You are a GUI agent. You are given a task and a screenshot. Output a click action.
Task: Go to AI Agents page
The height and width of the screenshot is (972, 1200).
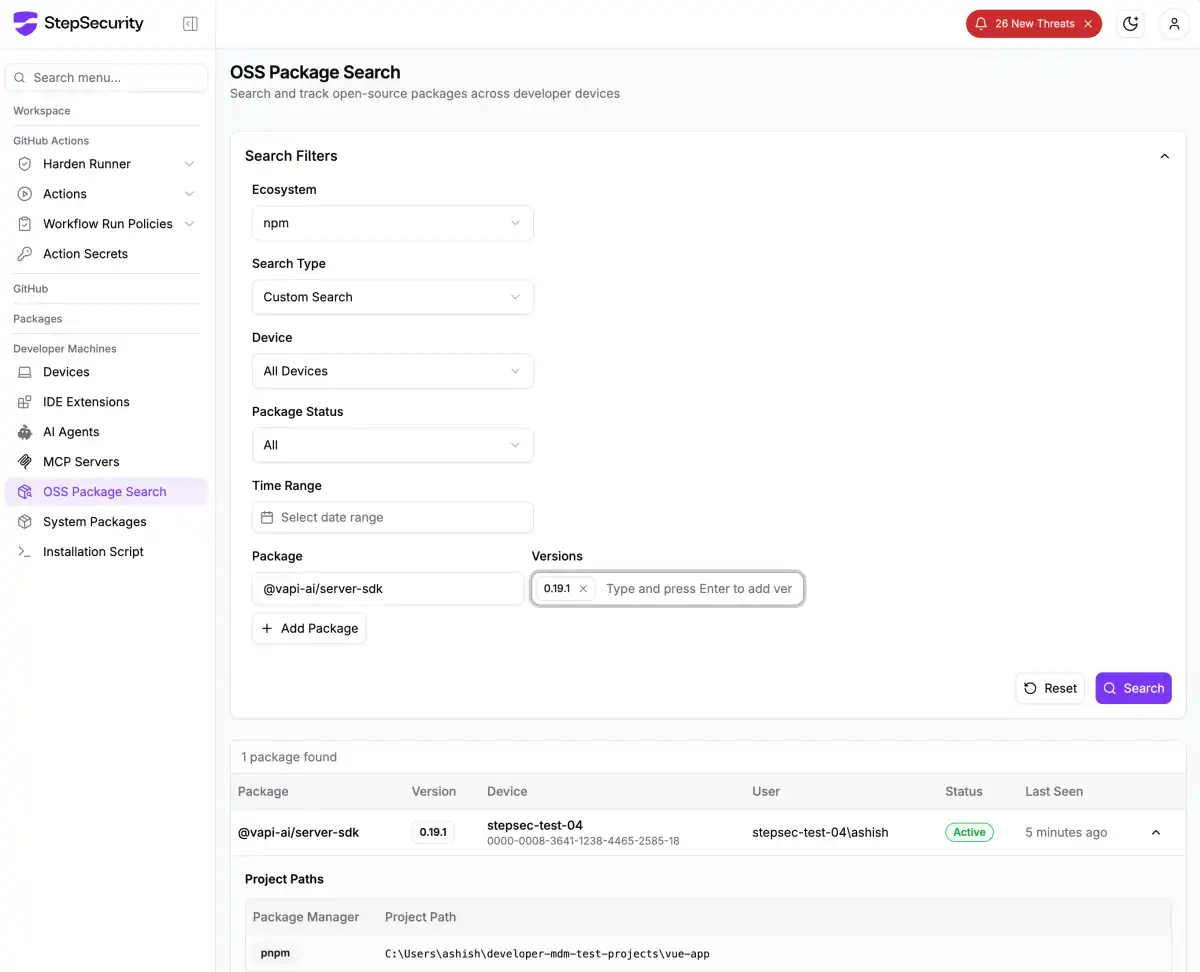coord(105,432)
